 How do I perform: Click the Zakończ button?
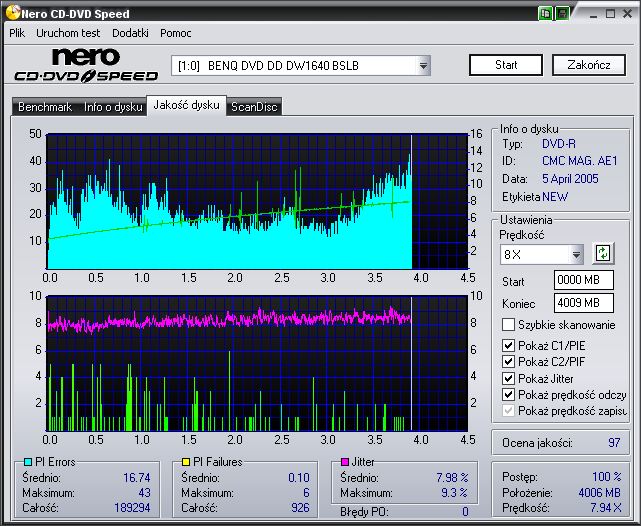pyautogui.click(x=589, y=65)
